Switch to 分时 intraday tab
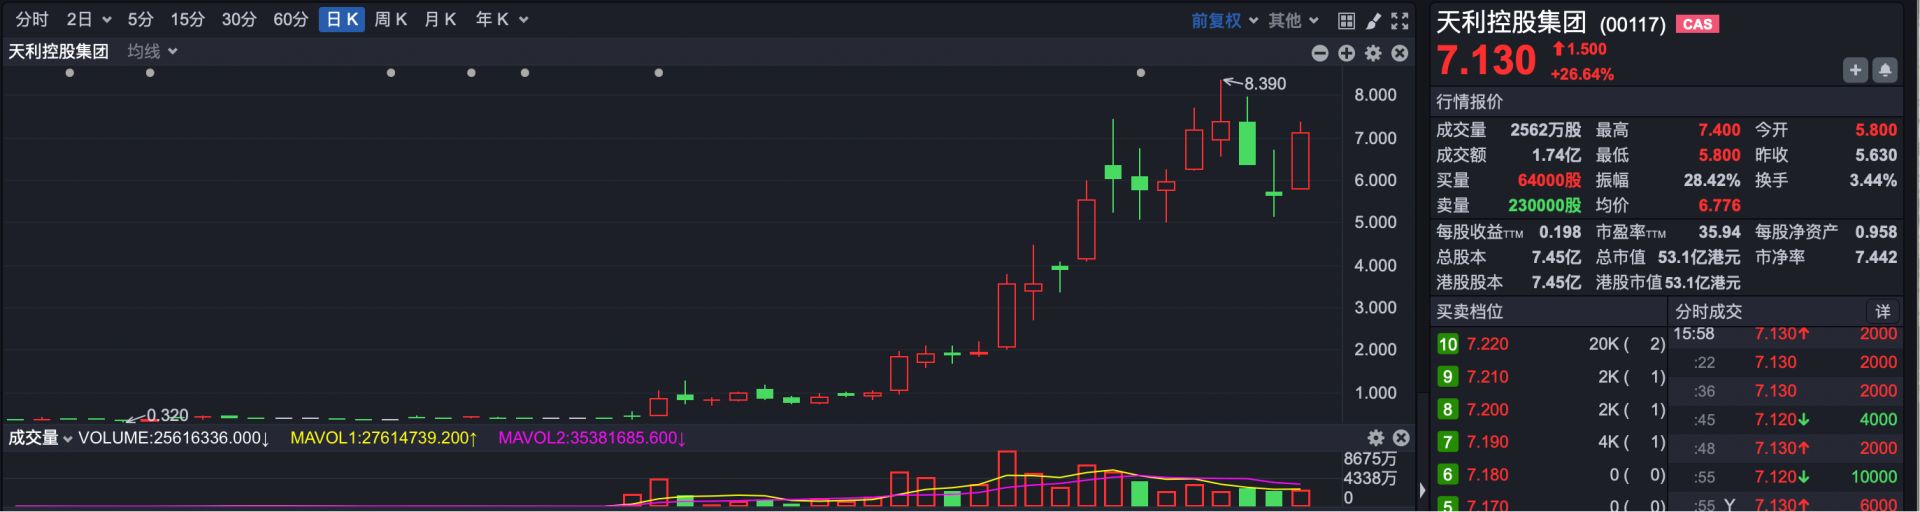Viewport: 1920px width, 512px height. (31, 20)
